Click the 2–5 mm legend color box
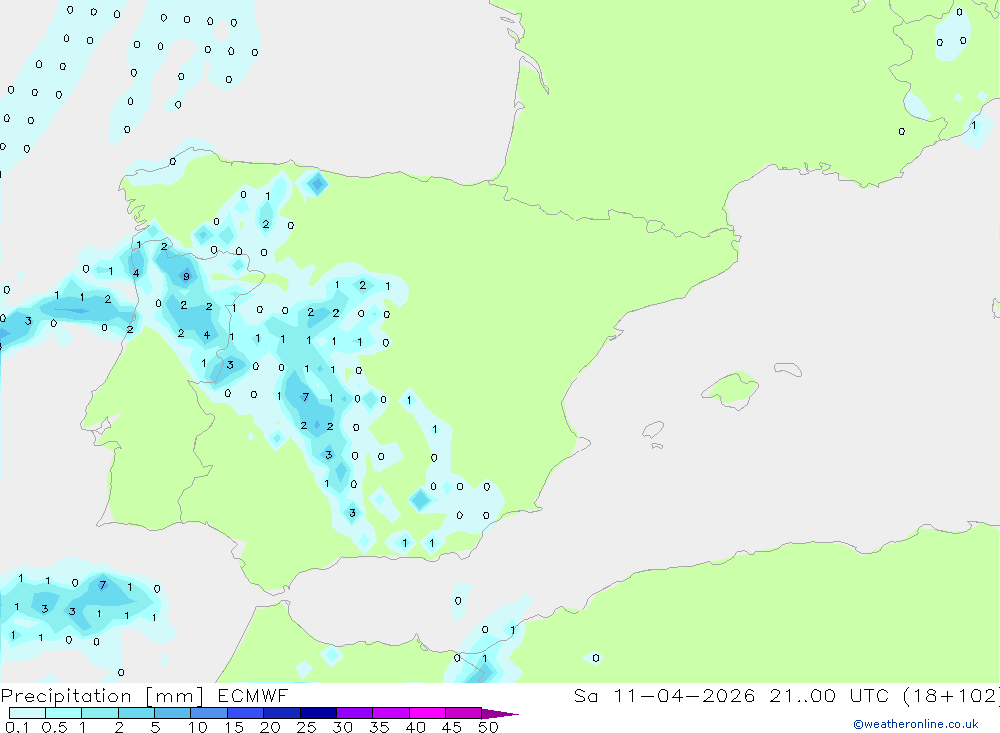The width and height of the screenshot is (1000, 733). click(136, 713)
